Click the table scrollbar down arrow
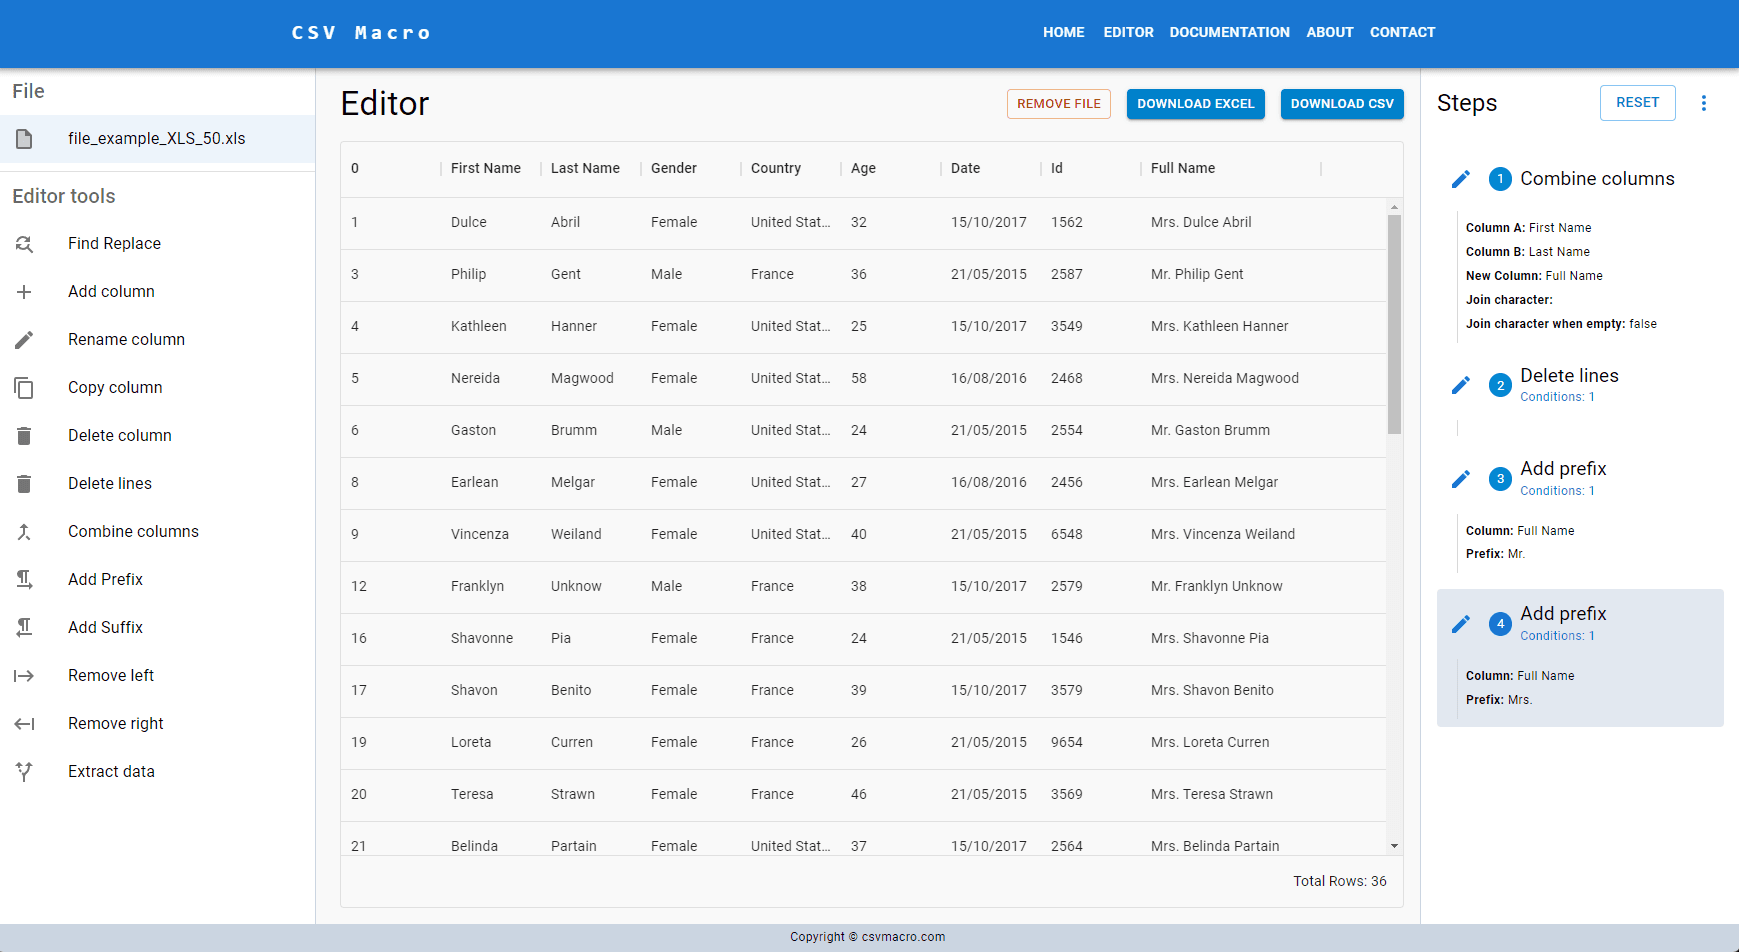This screenshot has height=952, width=1739. (1394, 846)
